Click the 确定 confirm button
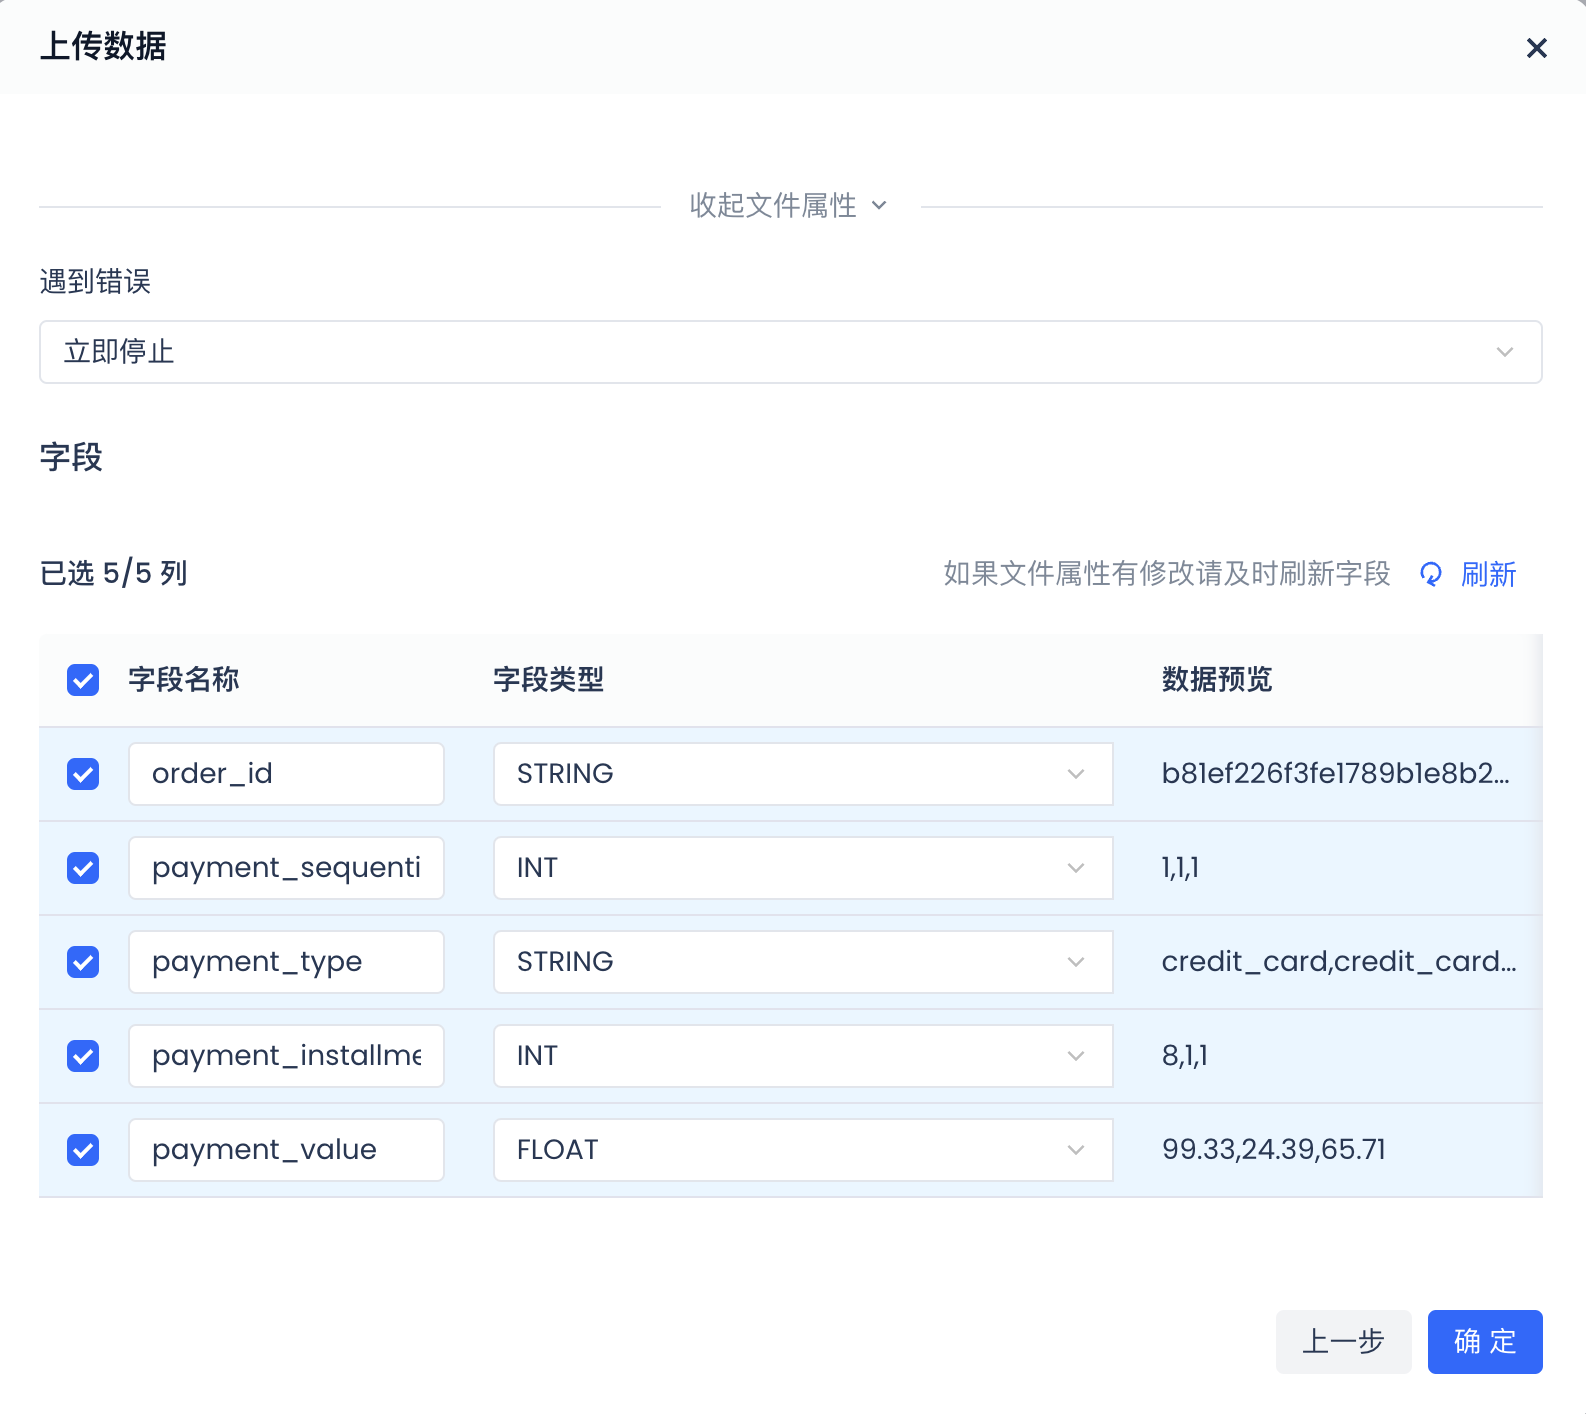1586x1414 pixels. [x=1484, y=1342]
